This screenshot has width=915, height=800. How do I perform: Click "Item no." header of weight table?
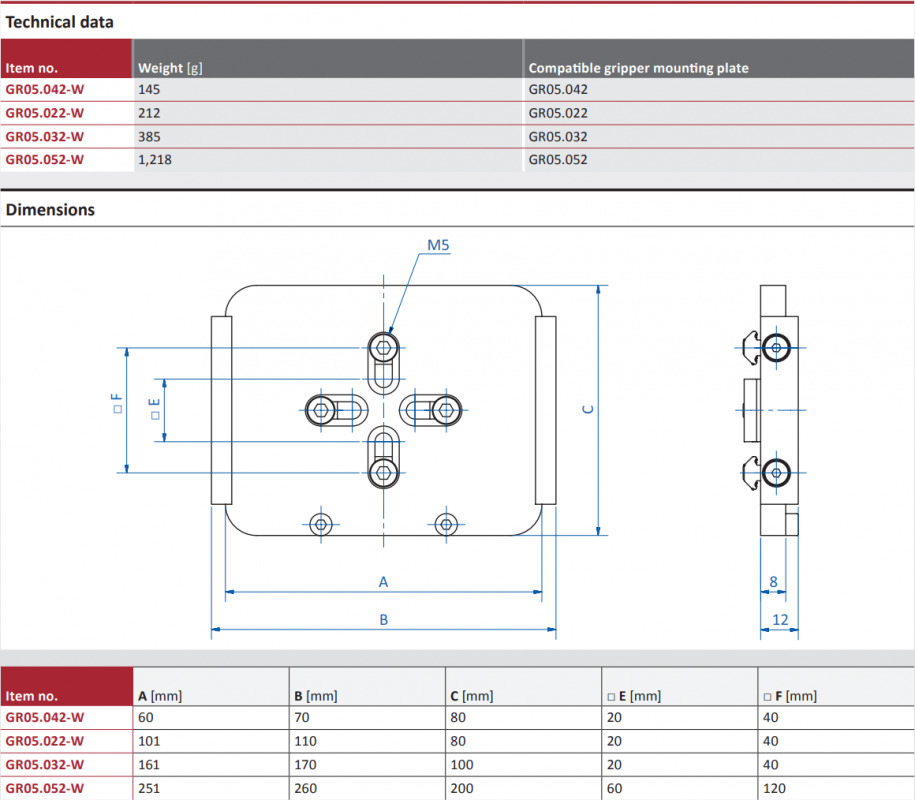pyautogui.click(x=32, y=68)
